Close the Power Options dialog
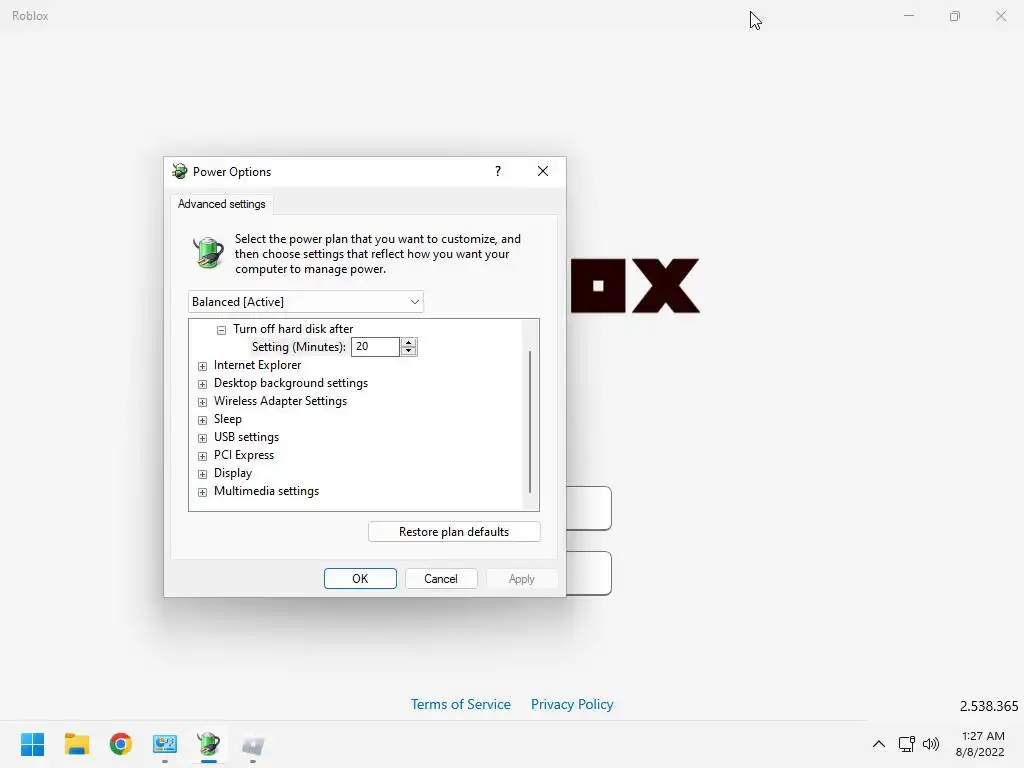1024x768 pixels. 543,171
